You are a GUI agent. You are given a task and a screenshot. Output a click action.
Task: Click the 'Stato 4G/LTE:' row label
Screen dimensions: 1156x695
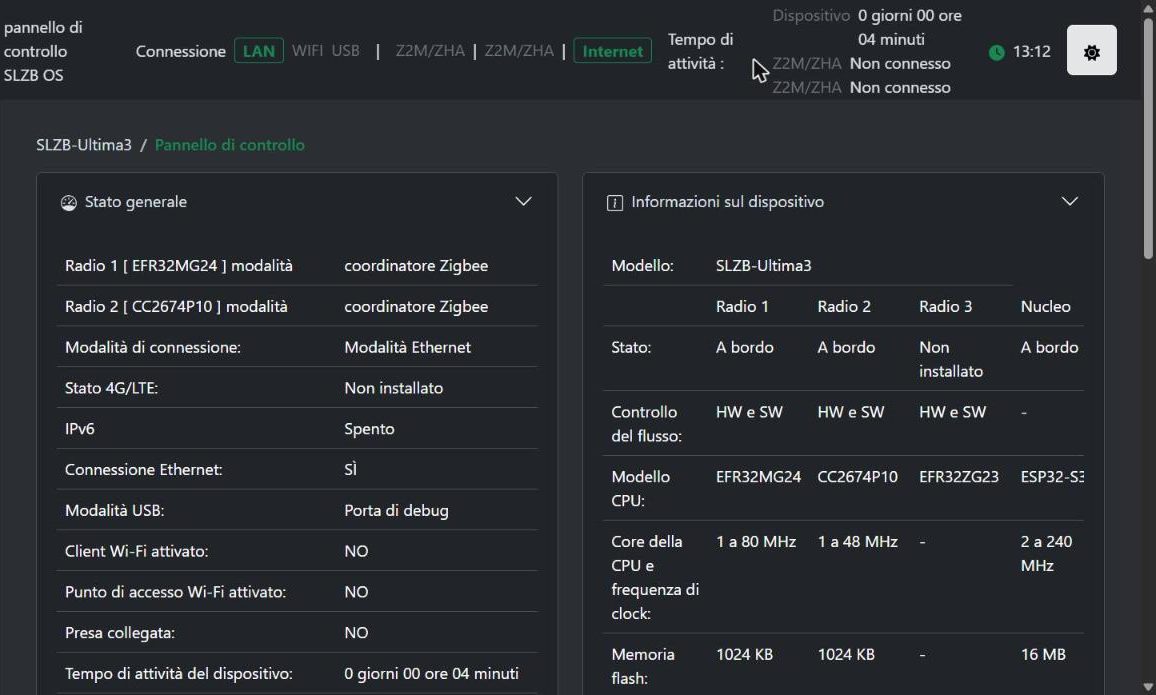(111, 388)
